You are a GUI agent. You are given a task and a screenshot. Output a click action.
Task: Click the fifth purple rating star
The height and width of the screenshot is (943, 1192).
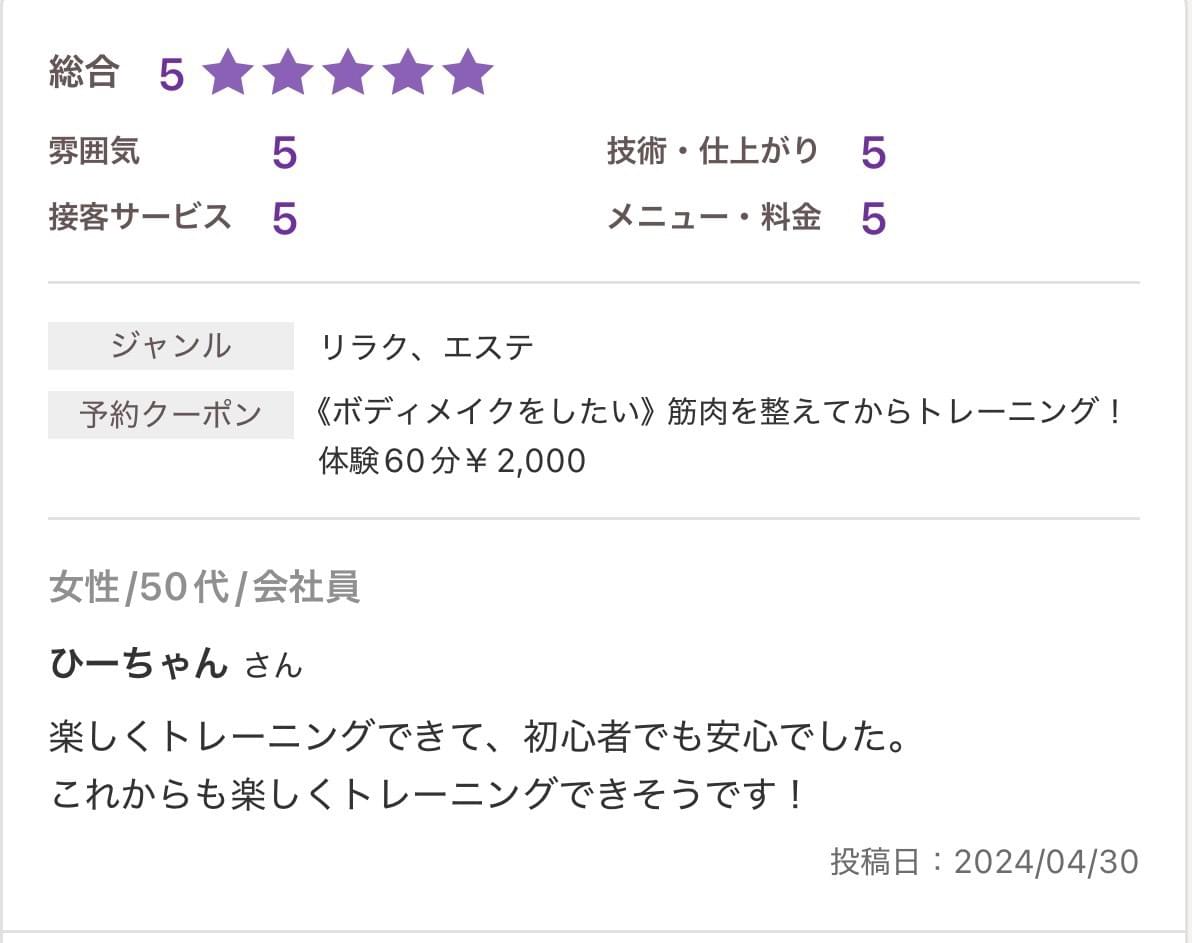pos(468,74)
